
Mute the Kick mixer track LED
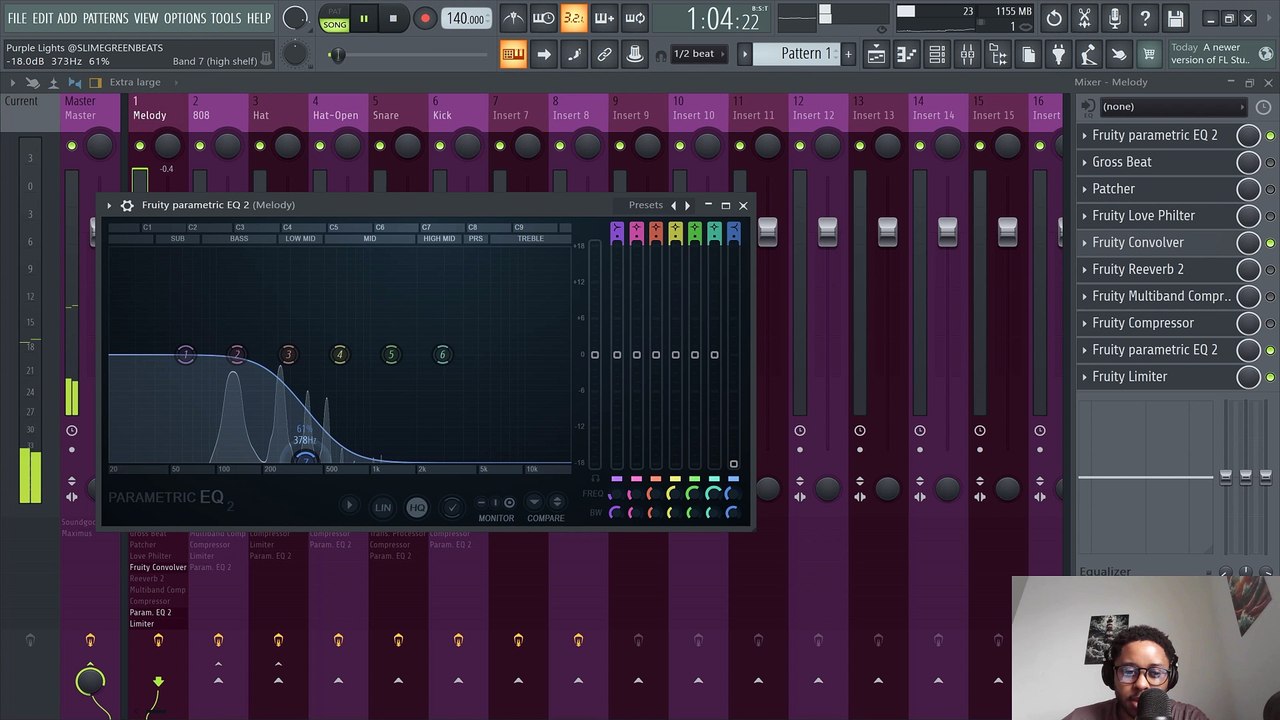(440, 147)
